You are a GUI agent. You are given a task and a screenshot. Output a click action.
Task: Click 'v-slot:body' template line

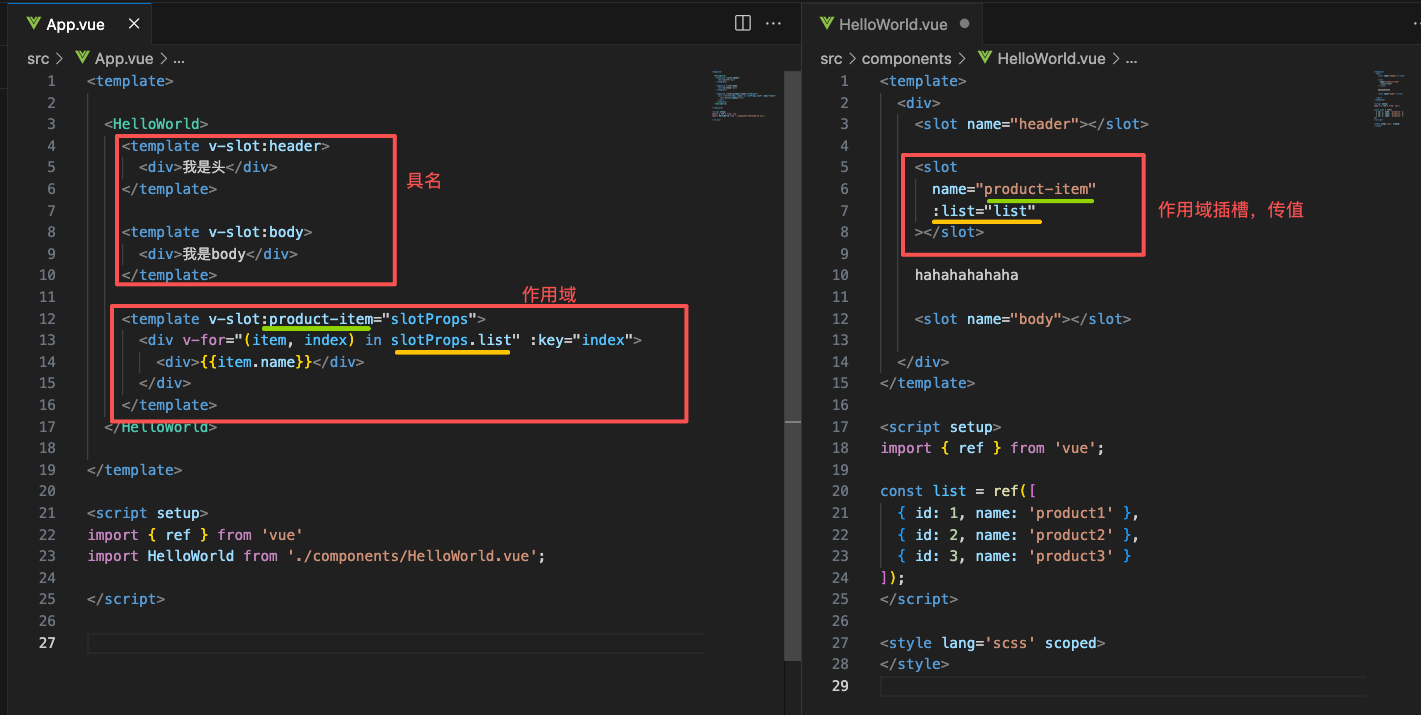pos(217,232)
